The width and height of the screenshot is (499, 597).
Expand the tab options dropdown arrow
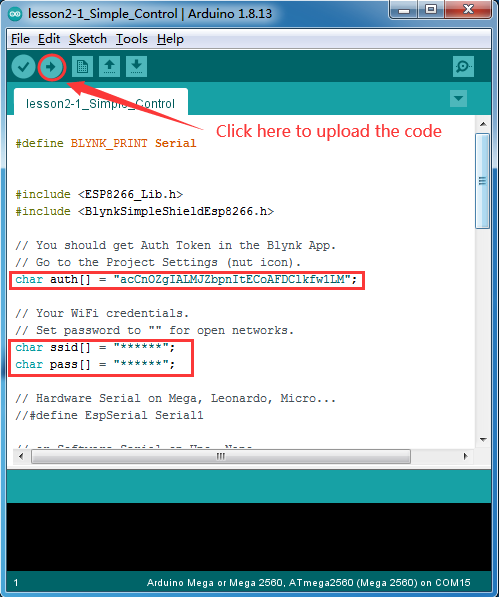point(458,99)
